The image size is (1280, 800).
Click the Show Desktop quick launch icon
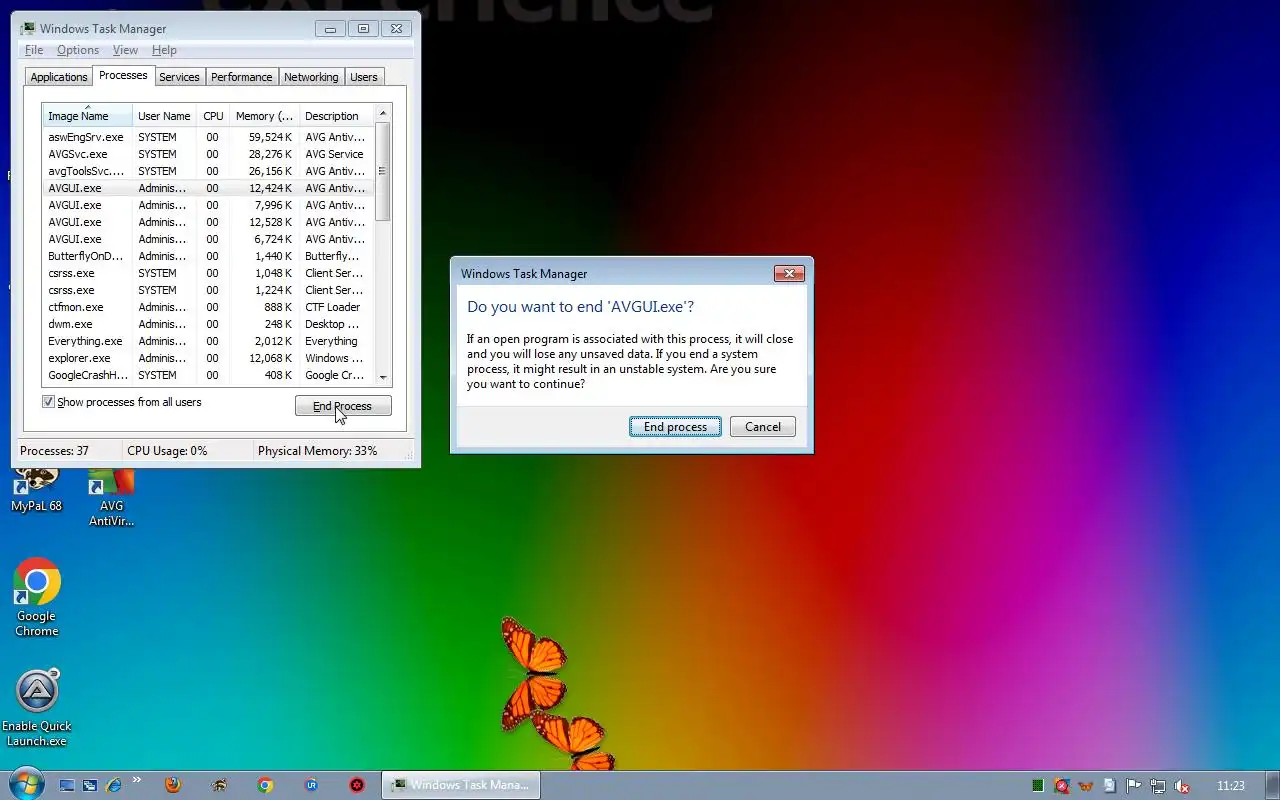click(67, 786)
